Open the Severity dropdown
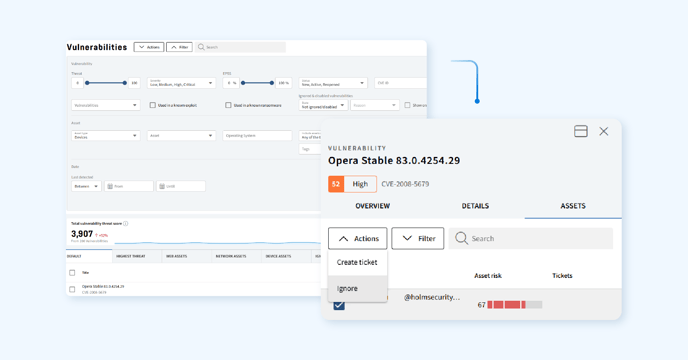Viewport: 688px width, 360px height. [181, 83]
